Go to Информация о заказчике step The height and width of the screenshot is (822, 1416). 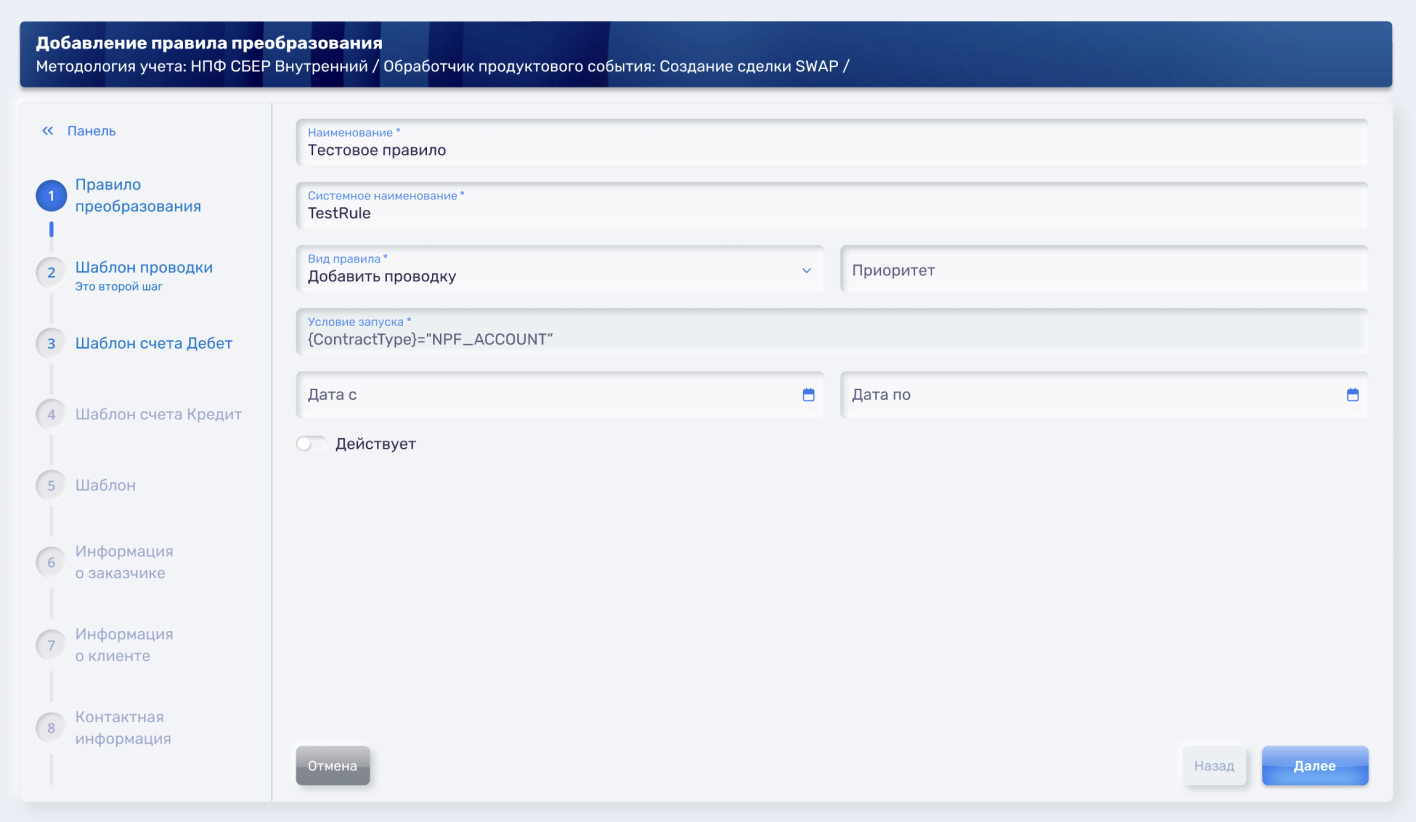pyautogui.click(x=124, y=562)
